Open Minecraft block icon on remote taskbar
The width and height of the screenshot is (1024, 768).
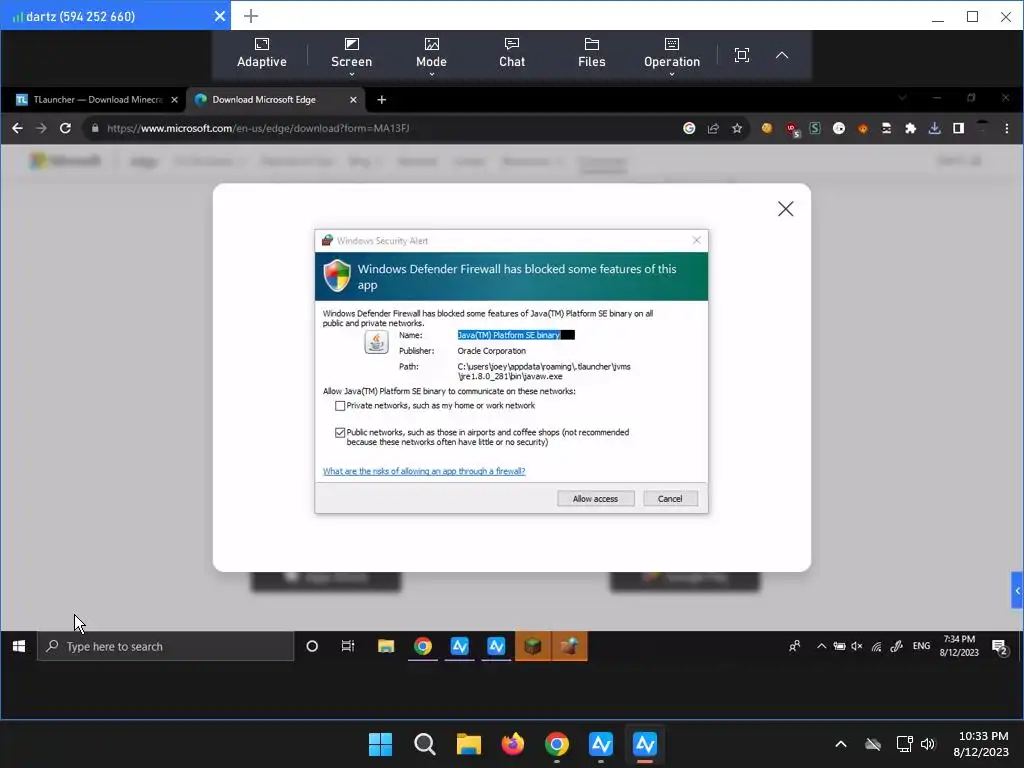click(x=533, y=646)
